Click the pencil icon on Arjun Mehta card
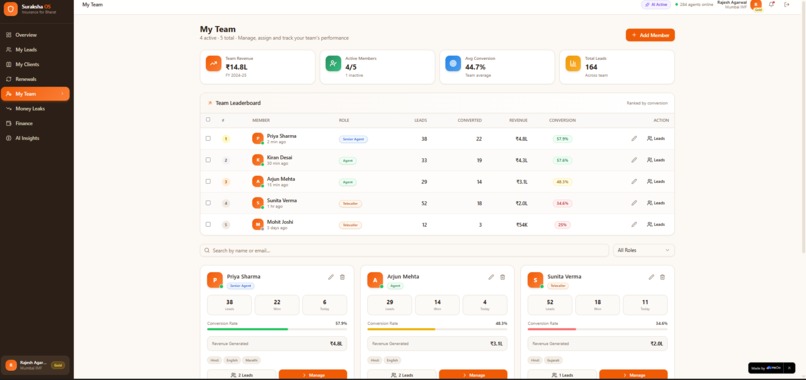The image size is (806, 380). coord(491,277)
